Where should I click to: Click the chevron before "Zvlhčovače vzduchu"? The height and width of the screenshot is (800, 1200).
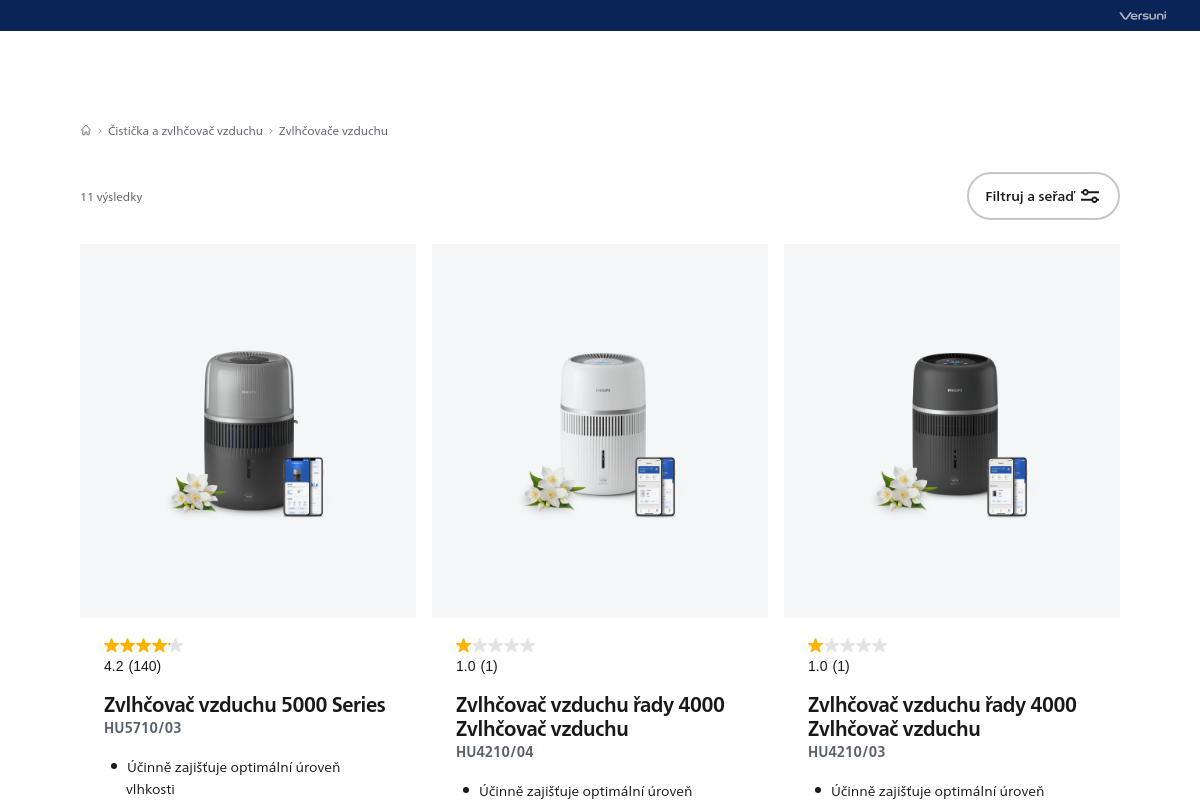tap(270, 130)
